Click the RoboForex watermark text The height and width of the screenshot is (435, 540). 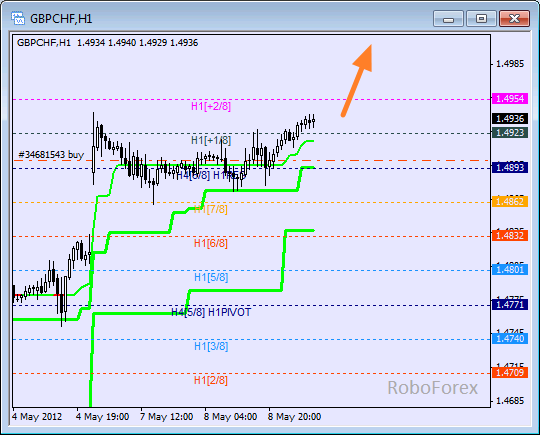point(433,388)
